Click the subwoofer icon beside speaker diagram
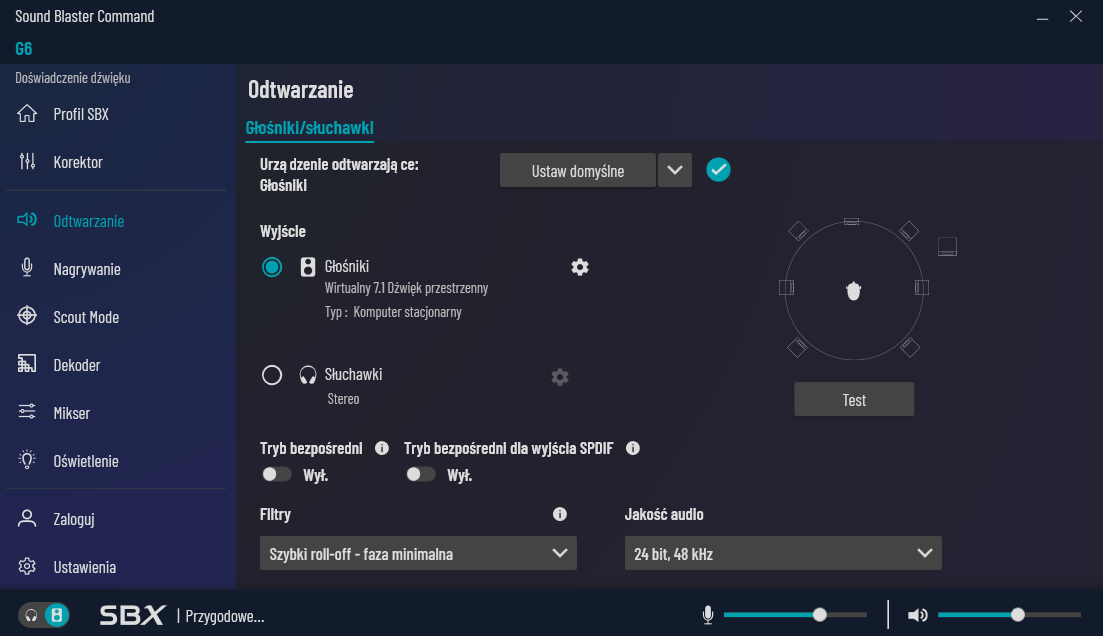The height and width of the screenshot is (636, 1103). coord(948,246)
